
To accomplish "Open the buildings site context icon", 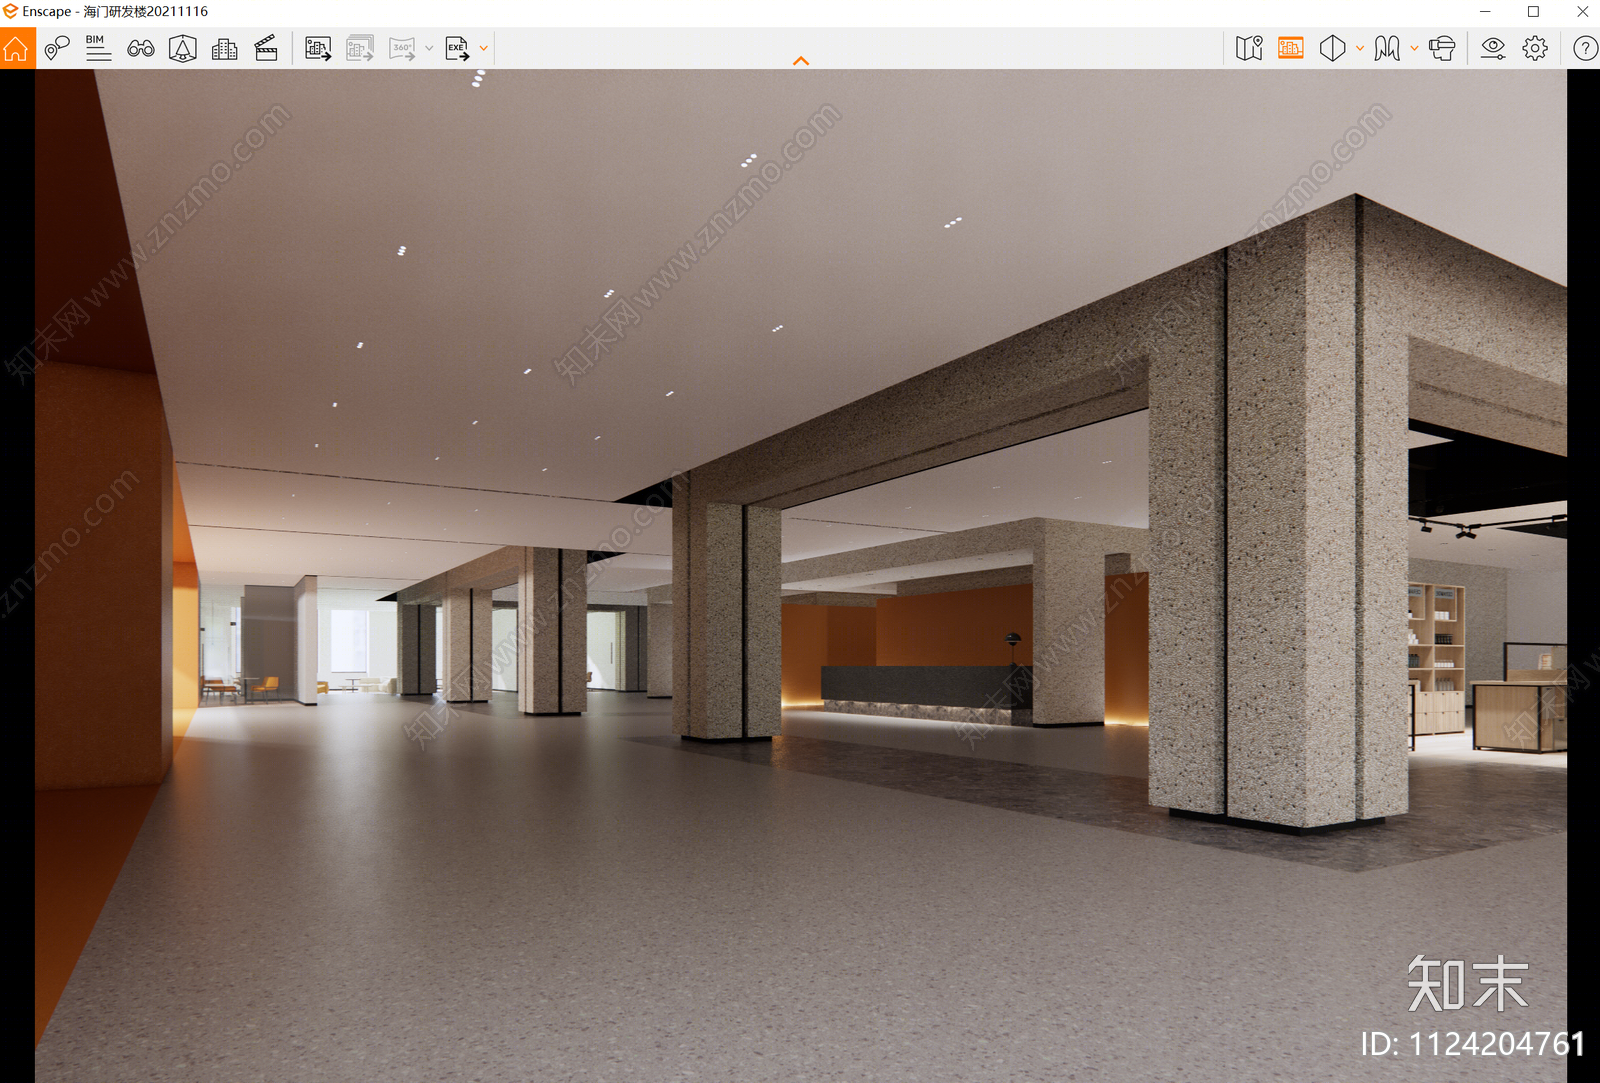I will tap(225, 48).
